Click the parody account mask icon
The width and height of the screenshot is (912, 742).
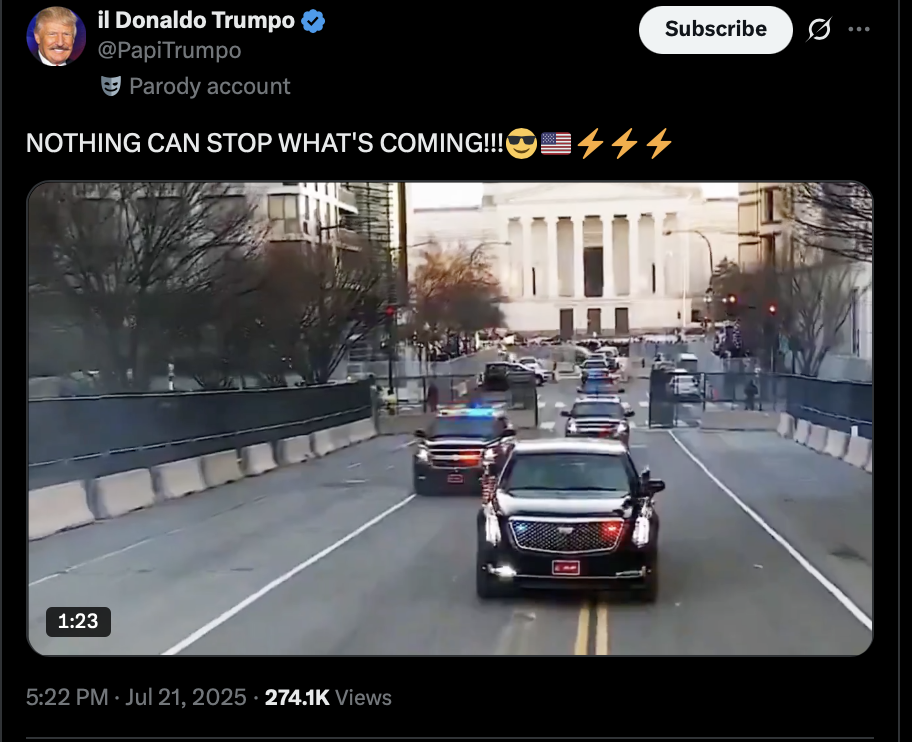(x=111, y=86)
